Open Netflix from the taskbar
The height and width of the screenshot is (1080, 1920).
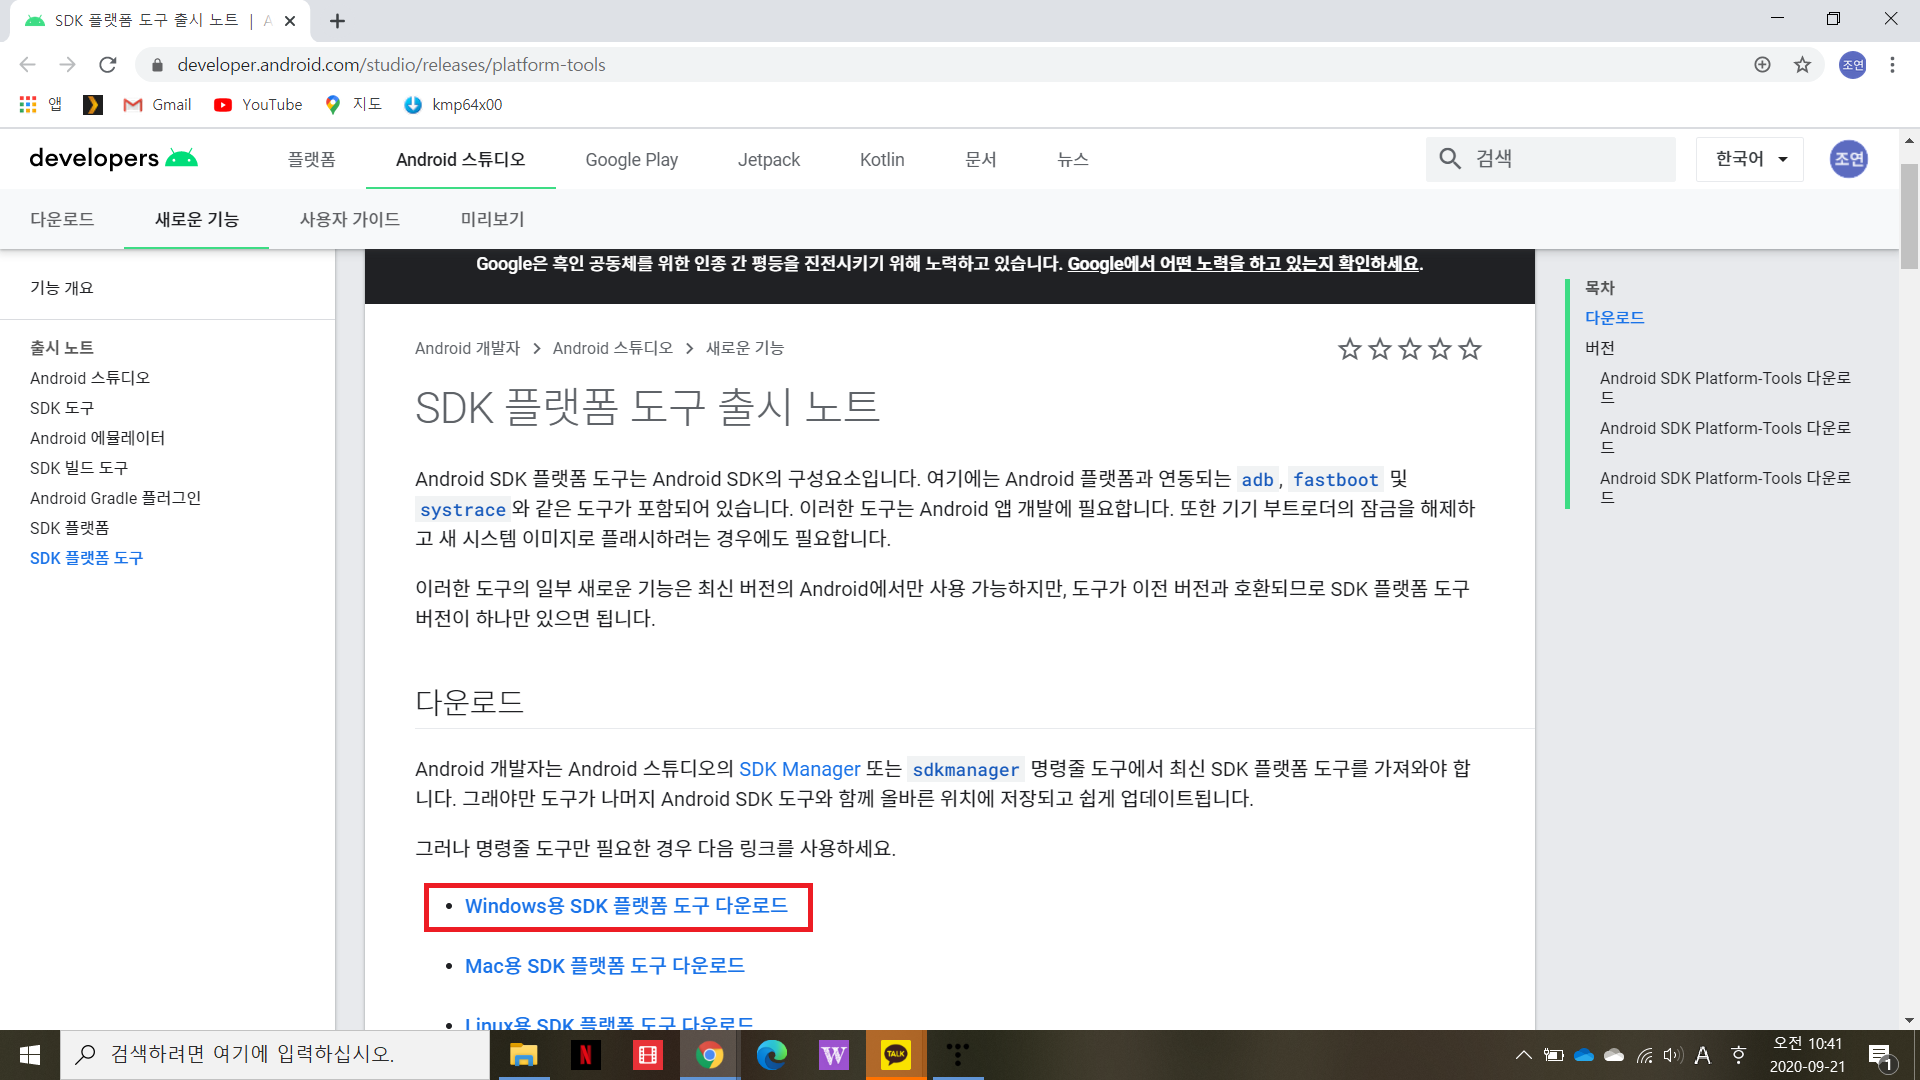coord(586,1055)
